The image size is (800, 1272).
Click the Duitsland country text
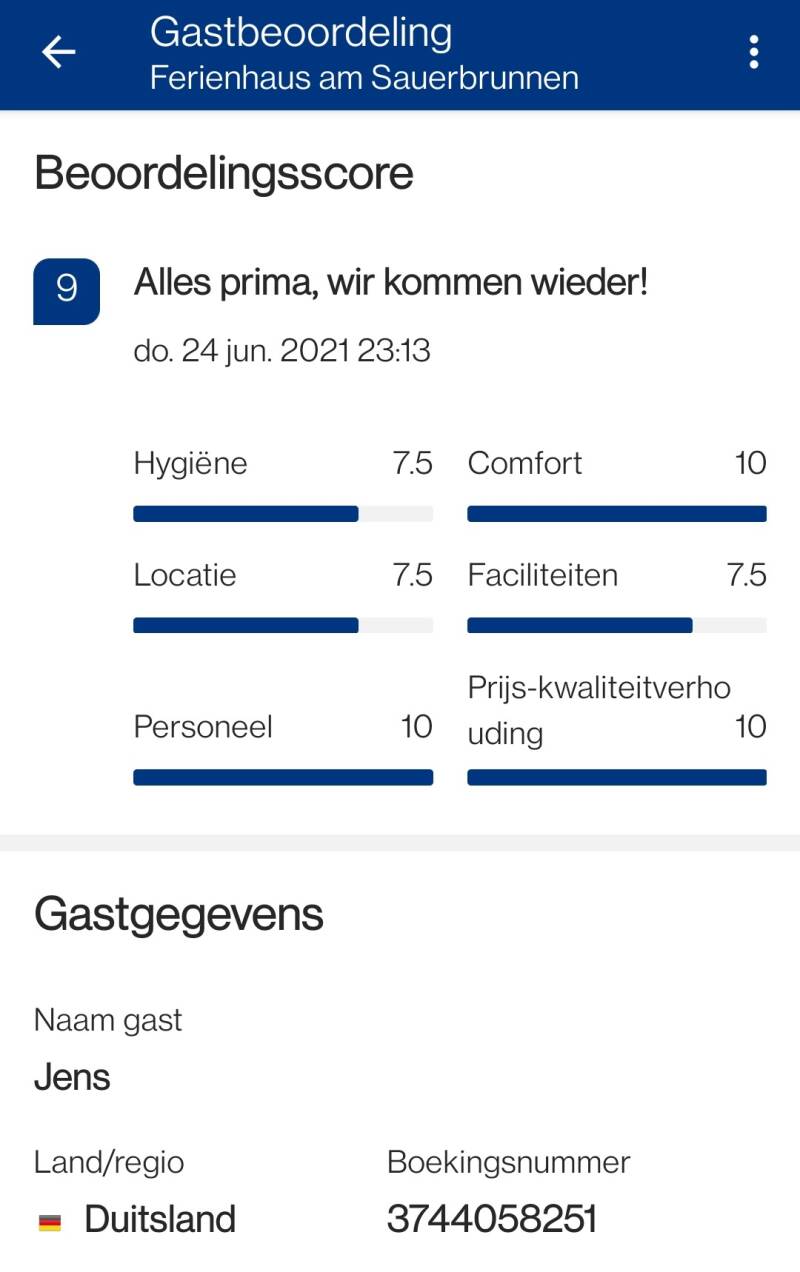tap(160, 1219)
